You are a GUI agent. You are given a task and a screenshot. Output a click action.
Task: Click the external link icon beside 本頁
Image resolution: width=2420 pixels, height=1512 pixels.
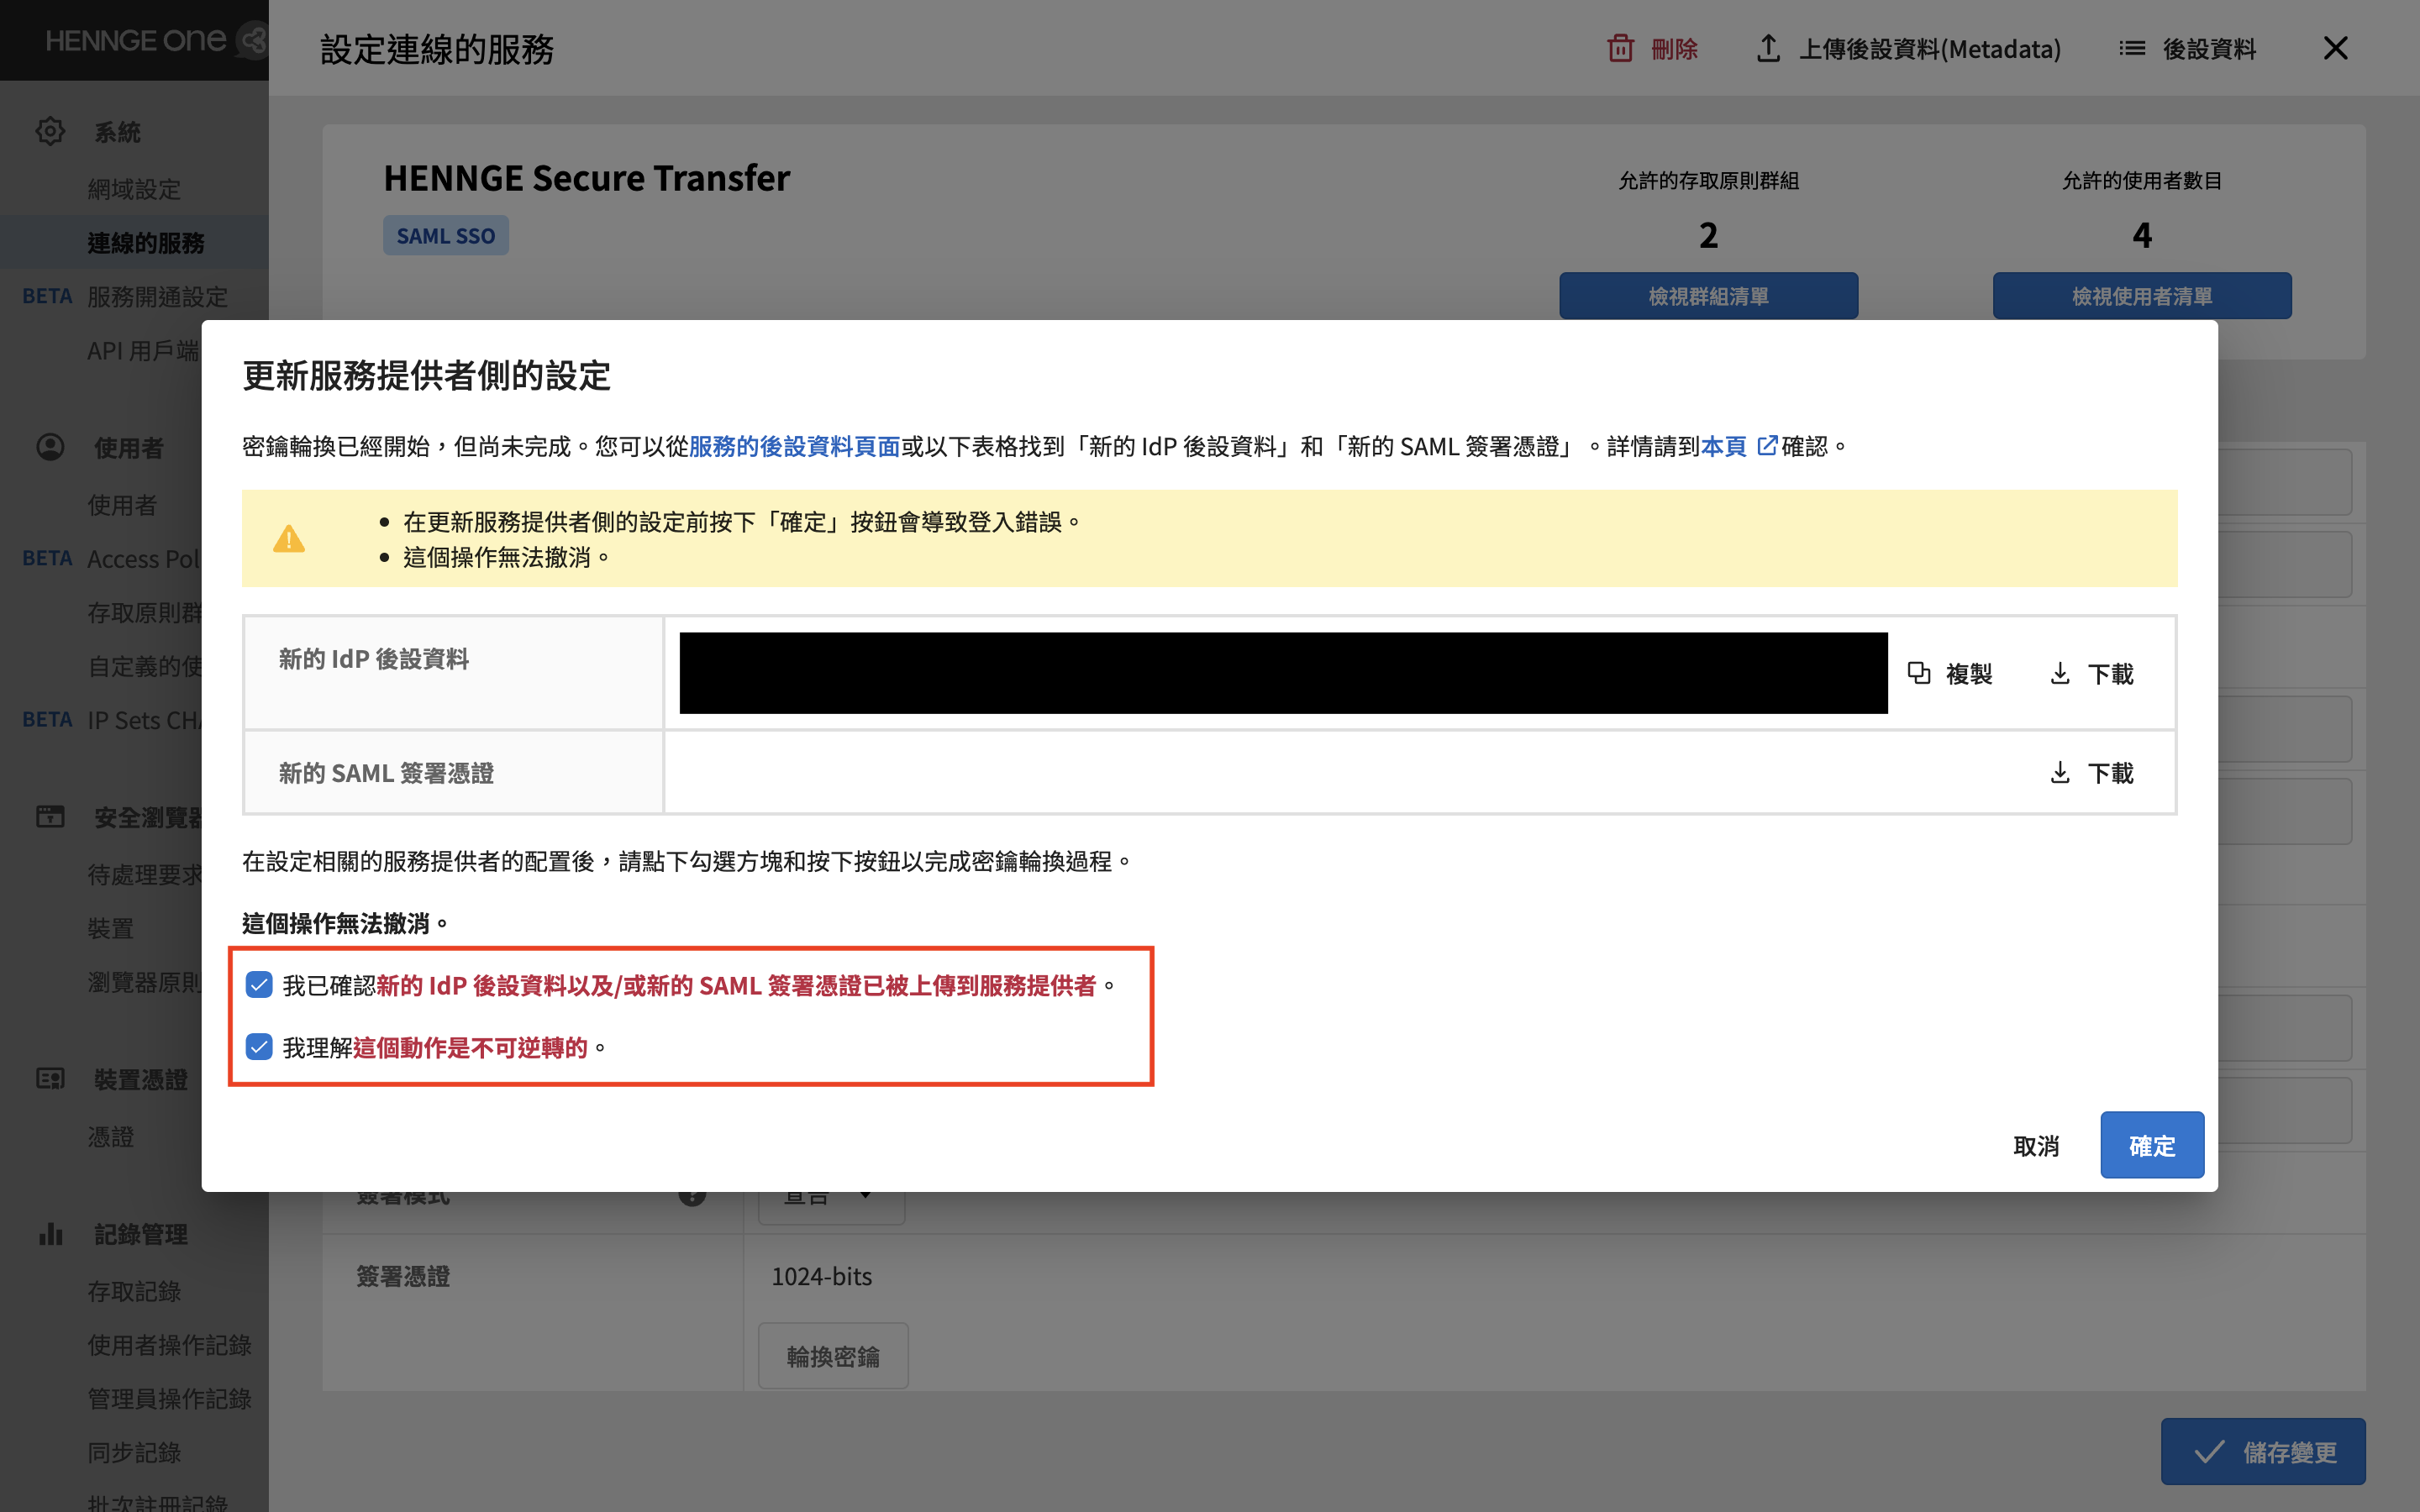[x=1767, y=446]
